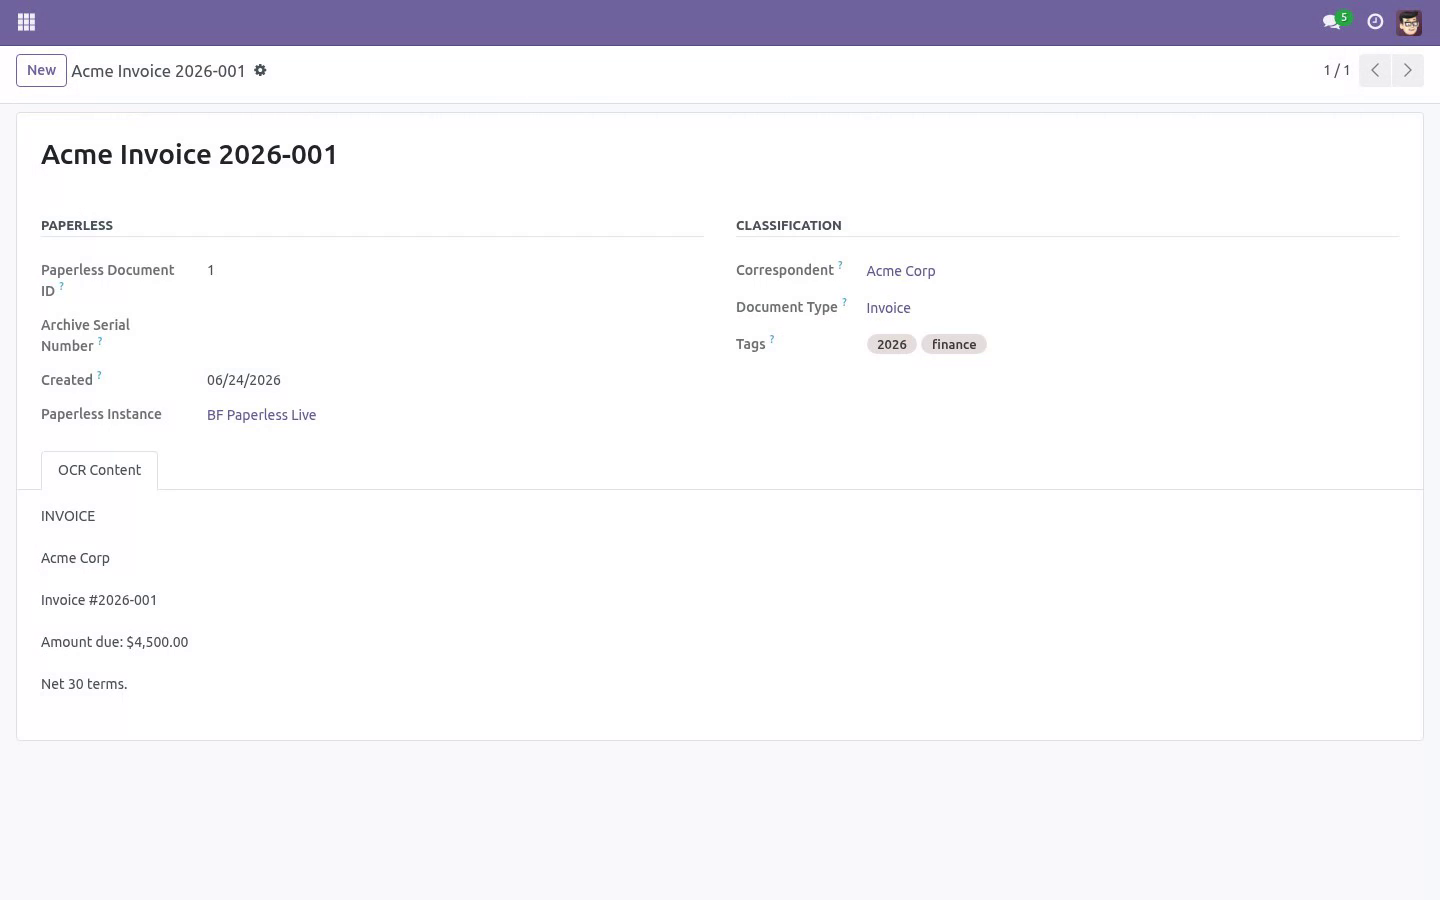Click the 'Invoice #2026-001' OCR line

coord(99,600)
